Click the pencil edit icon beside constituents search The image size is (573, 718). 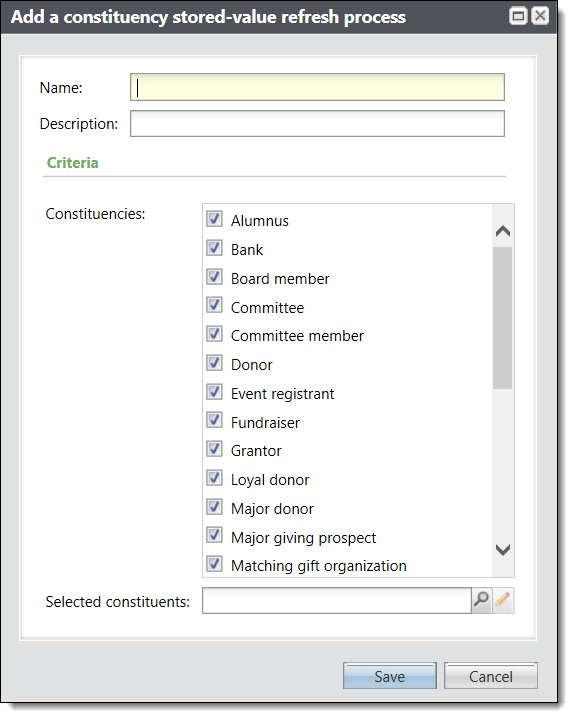click(x=503, y=600)
